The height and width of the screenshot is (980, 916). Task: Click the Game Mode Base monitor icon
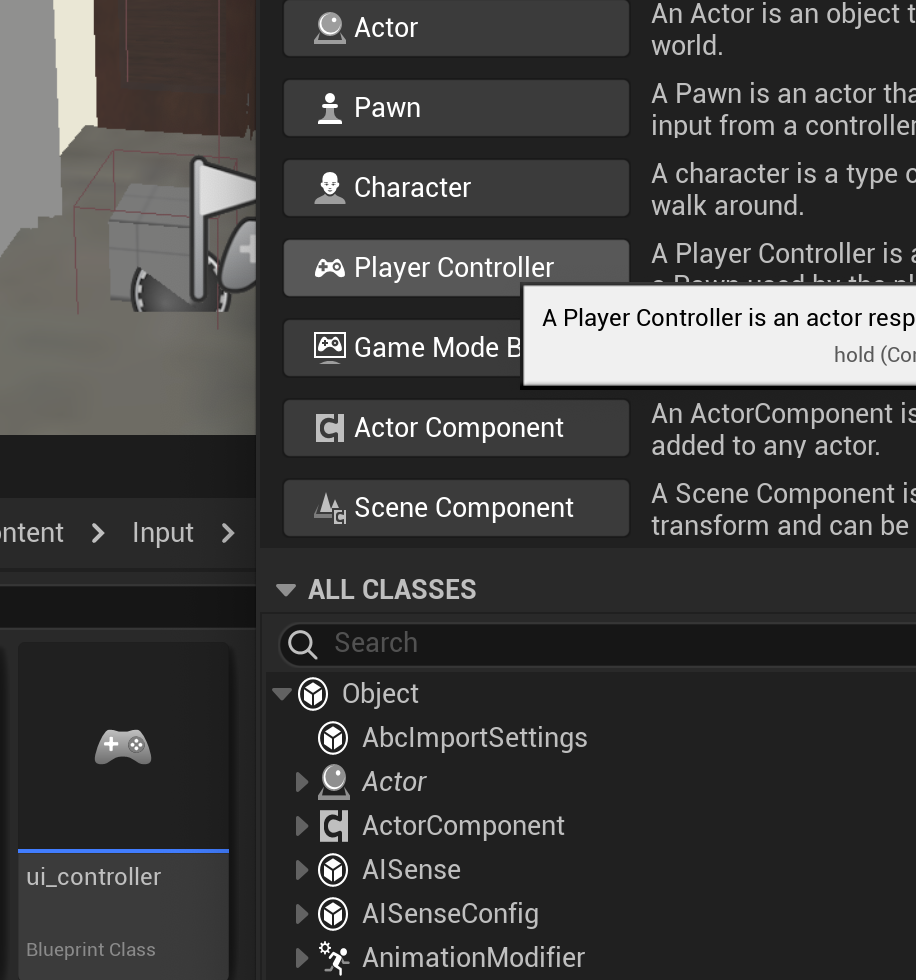pyautogui.click(x=329, y=348)
